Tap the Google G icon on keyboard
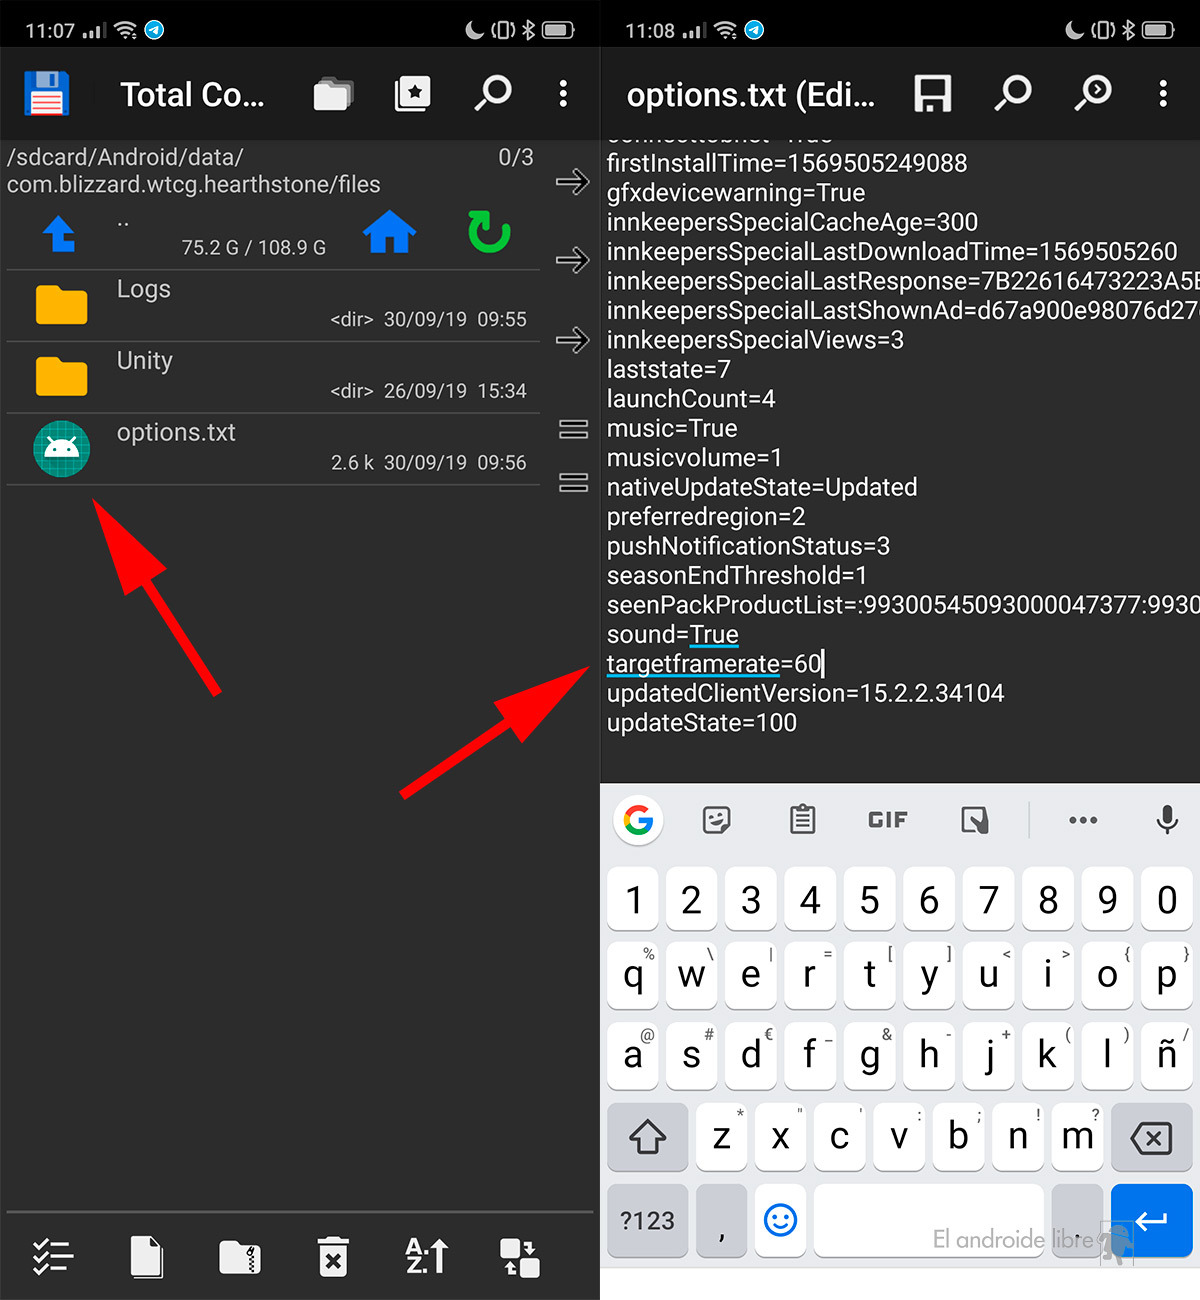The height and width of the screenshot is (1300, 1200). pyautogui.click(x=638, y=820)
